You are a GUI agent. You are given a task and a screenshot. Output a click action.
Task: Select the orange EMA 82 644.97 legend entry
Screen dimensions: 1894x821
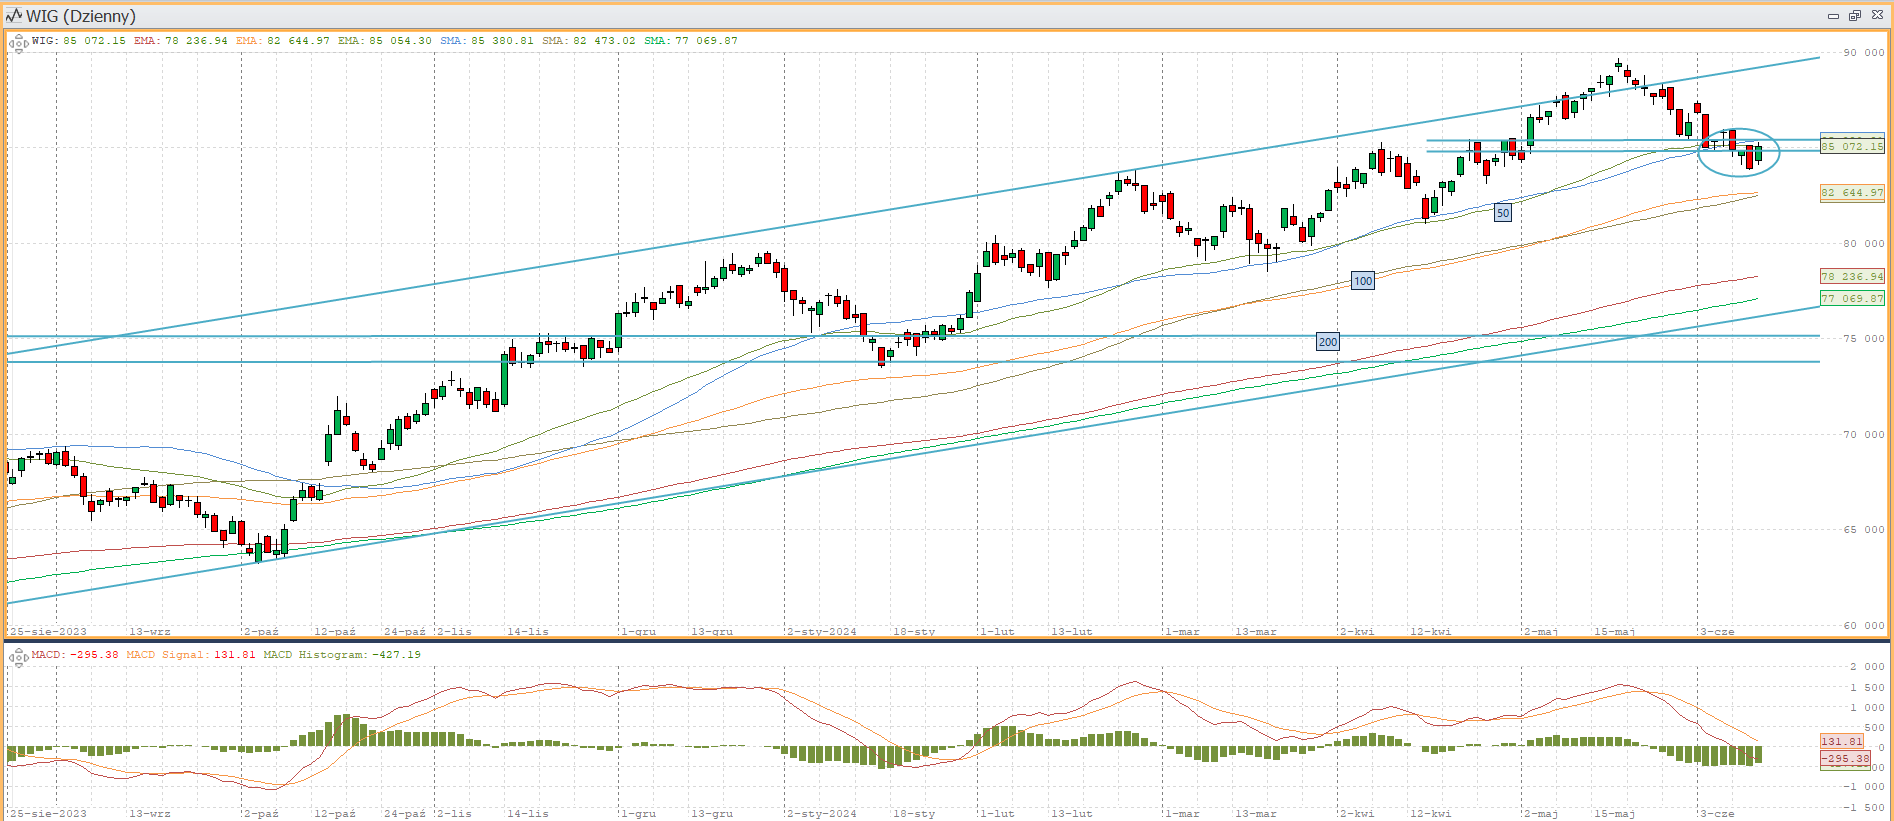pos(282,41)
